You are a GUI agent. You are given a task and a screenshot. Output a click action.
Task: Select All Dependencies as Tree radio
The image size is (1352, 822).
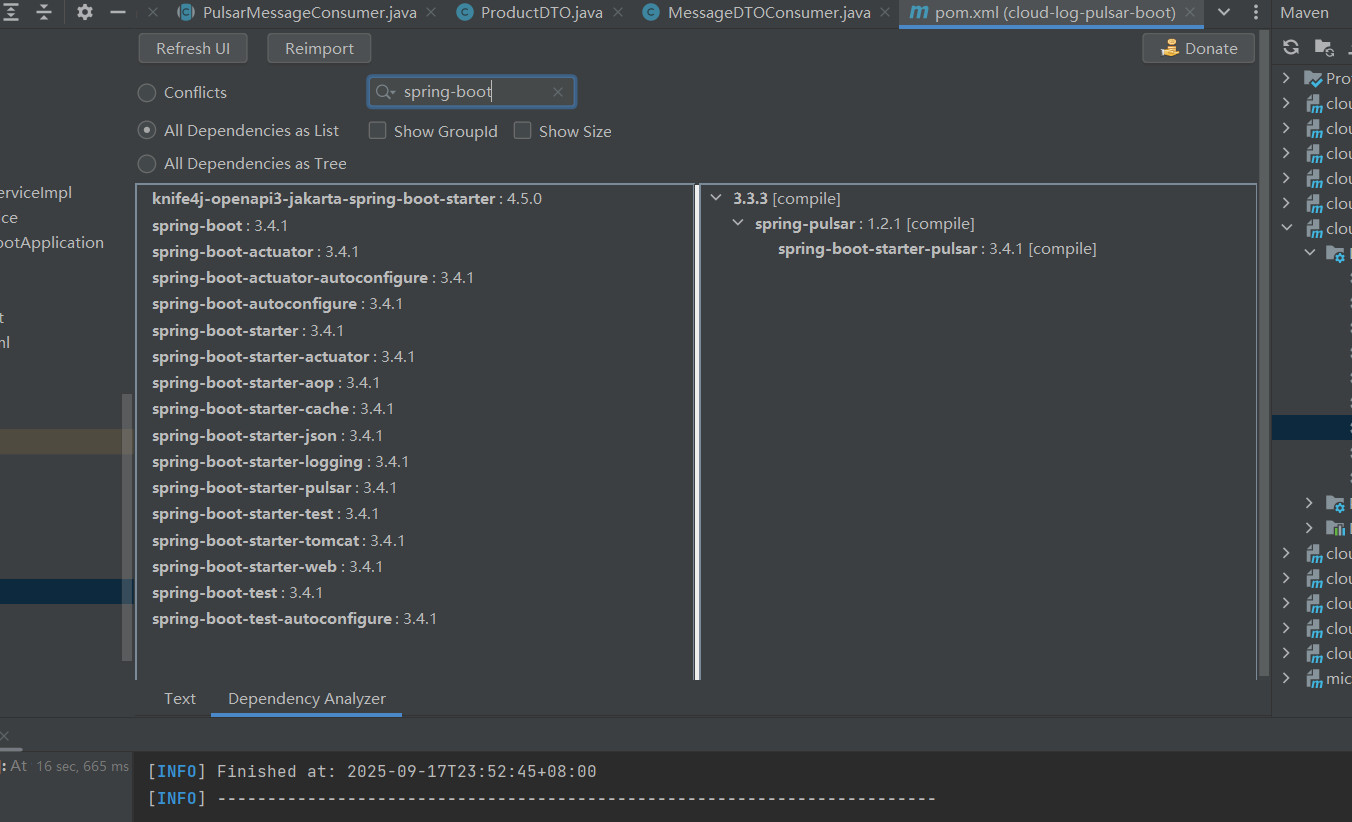click(x=147, y=164)
